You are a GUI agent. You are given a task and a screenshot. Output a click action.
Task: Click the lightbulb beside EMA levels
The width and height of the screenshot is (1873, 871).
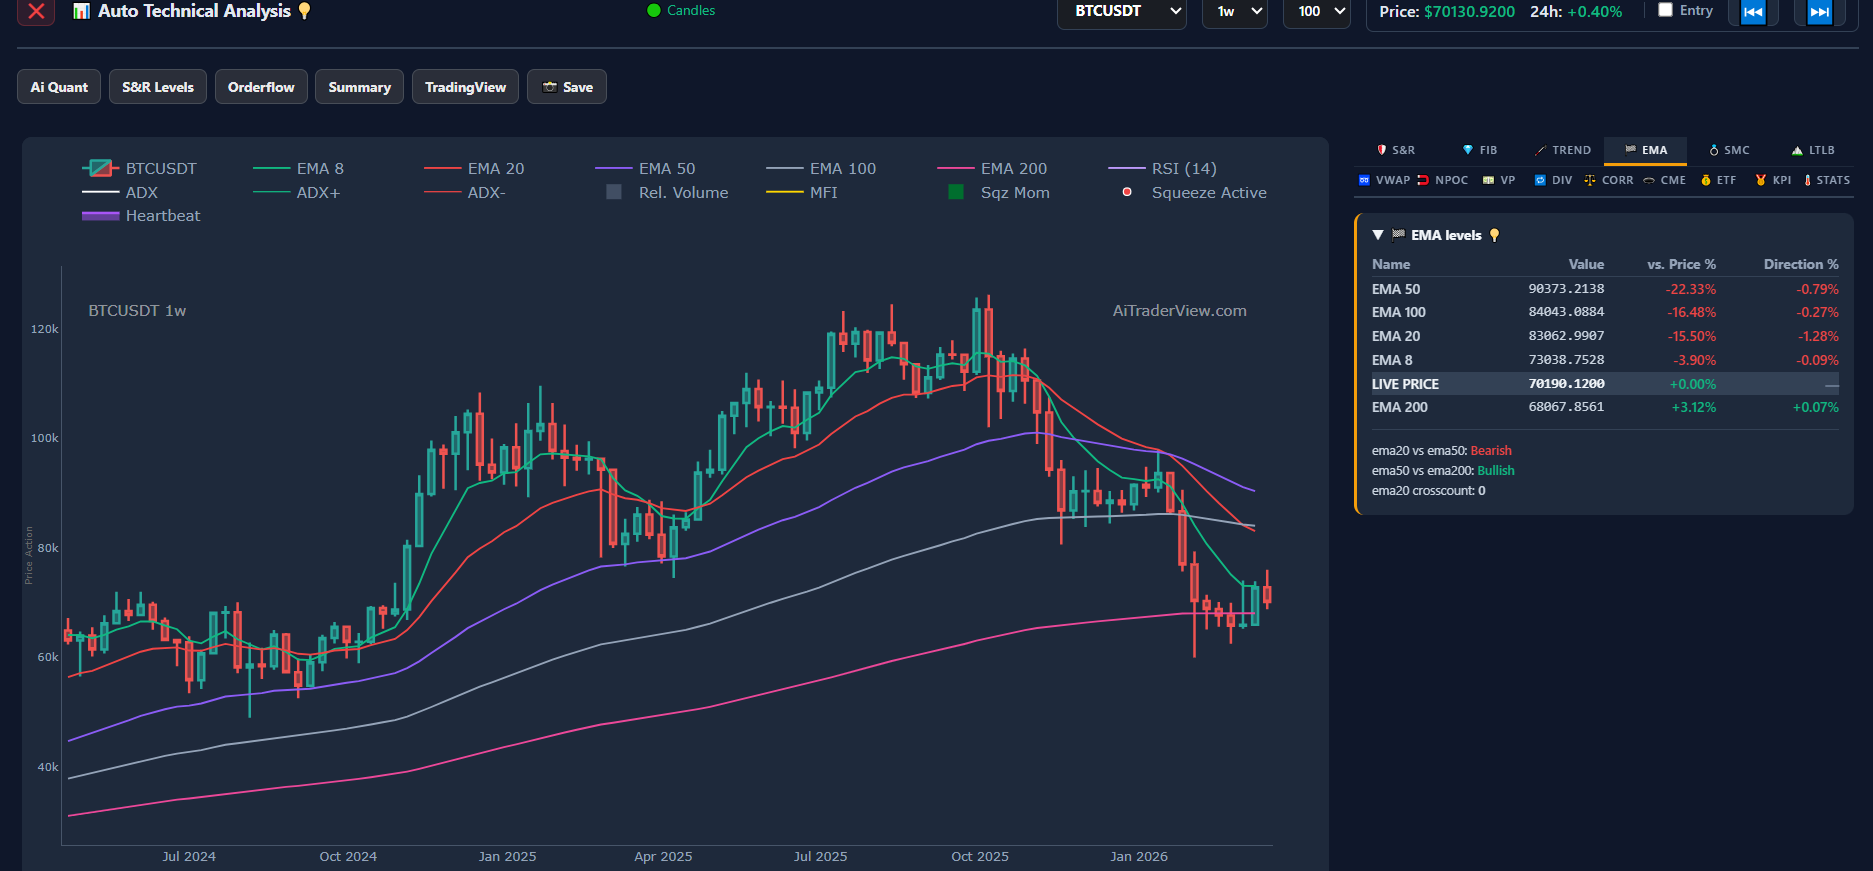[x=1495, y=235]
